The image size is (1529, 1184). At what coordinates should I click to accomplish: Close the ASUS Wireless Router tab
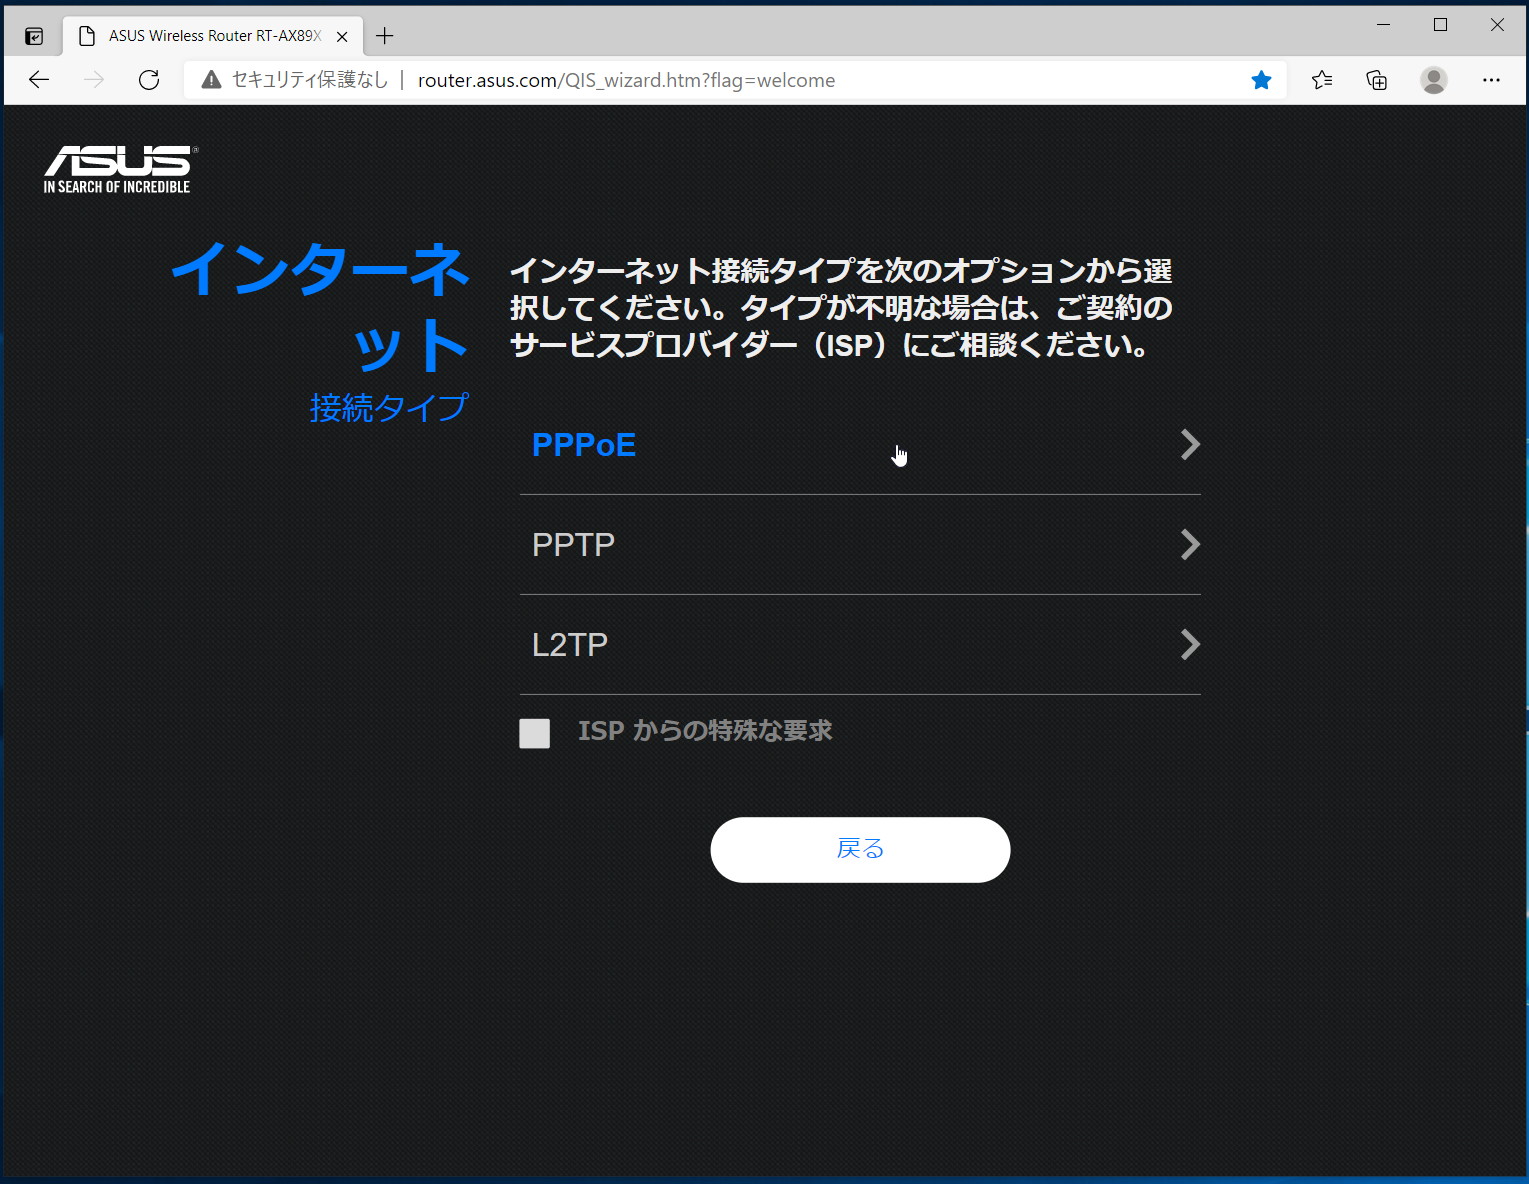click(x=342, y=37)
